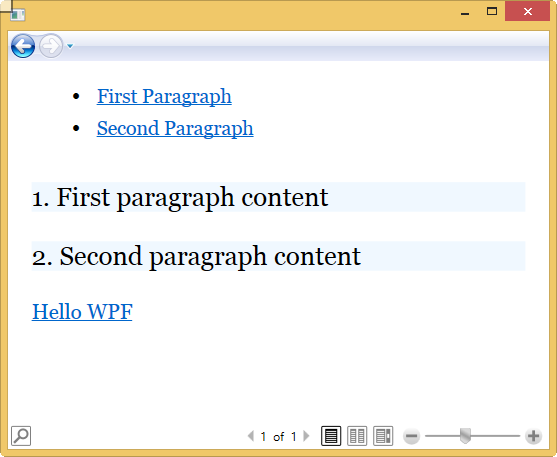The height and width of the screenshot is (457, 557).
Task: Follow the First Paragraph link
Action: (x=164, y=97)
